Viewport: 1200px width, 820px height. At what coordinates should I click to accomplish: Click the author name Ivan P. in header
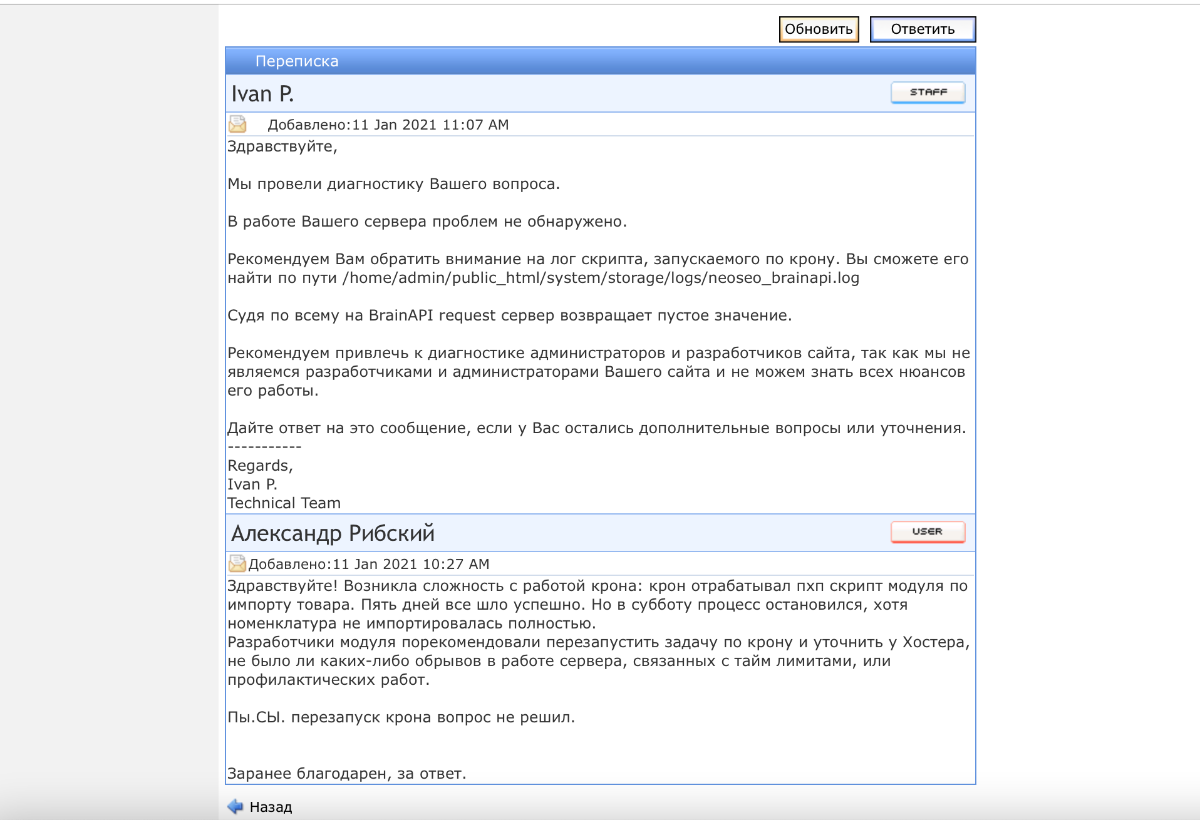pyautogui.click(x=263, y=94)
